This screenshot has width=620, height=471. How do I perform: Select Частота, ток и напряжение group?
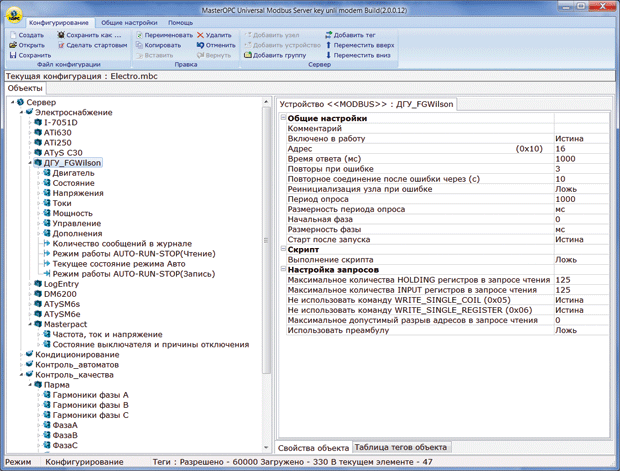pyautogui.click(x=108, y=335)
